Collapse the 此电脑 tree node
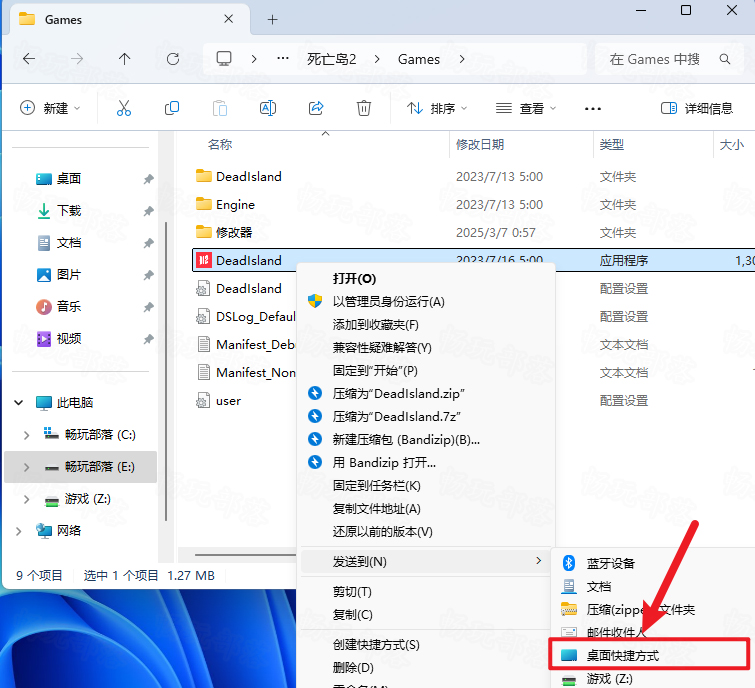This screenshot has height=688, width=755. click(19, 402)
